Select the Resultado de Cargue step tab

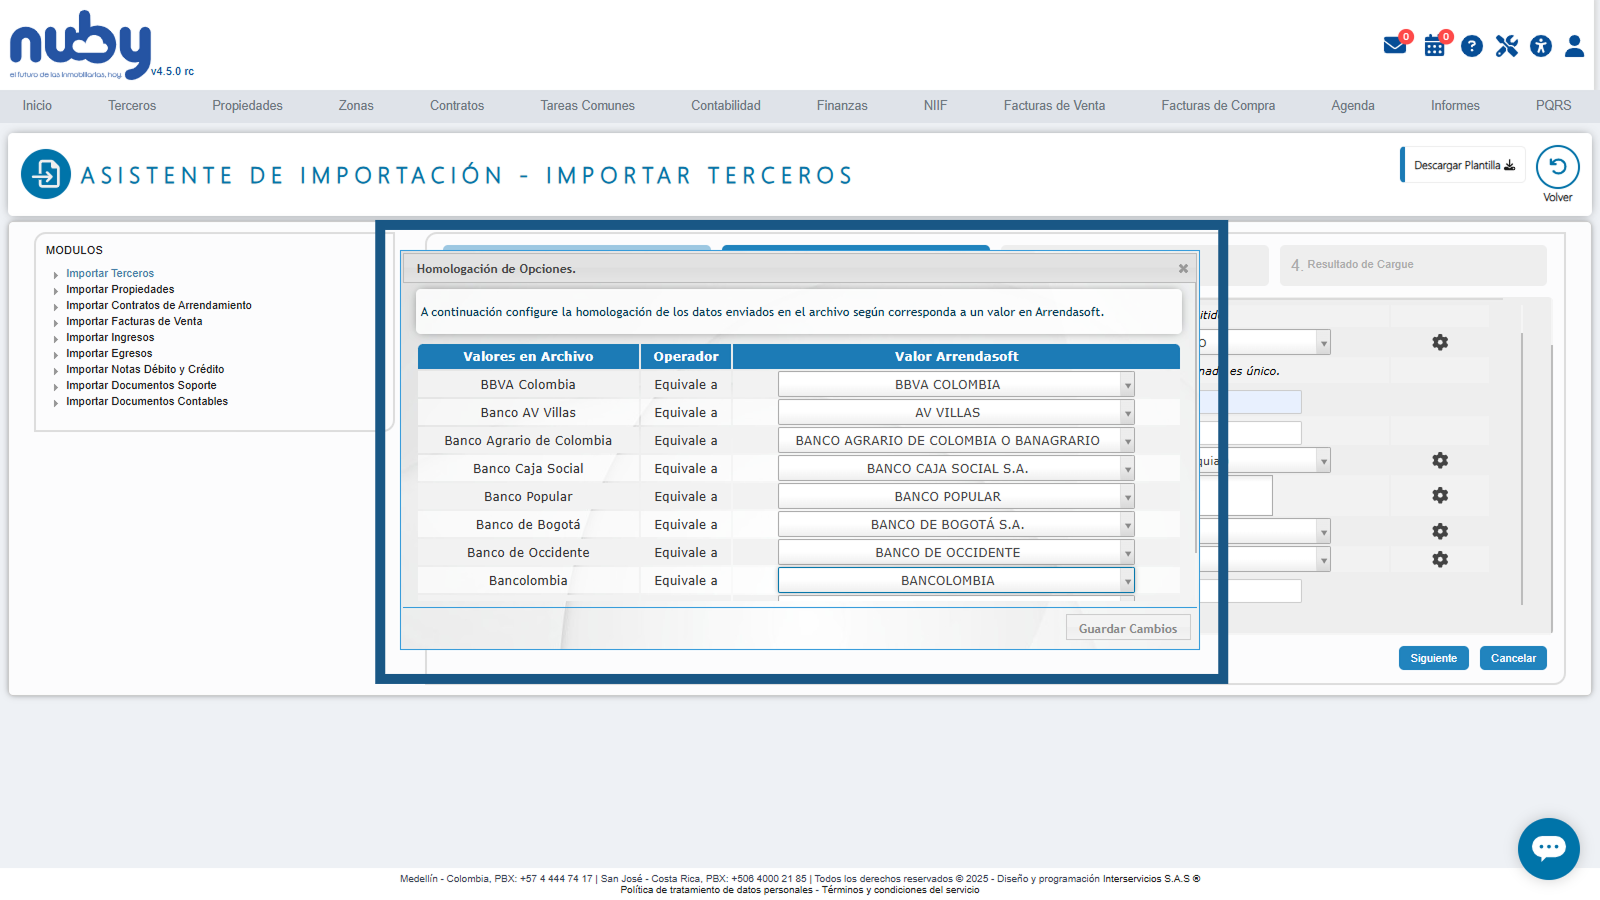coord(1413,265)
